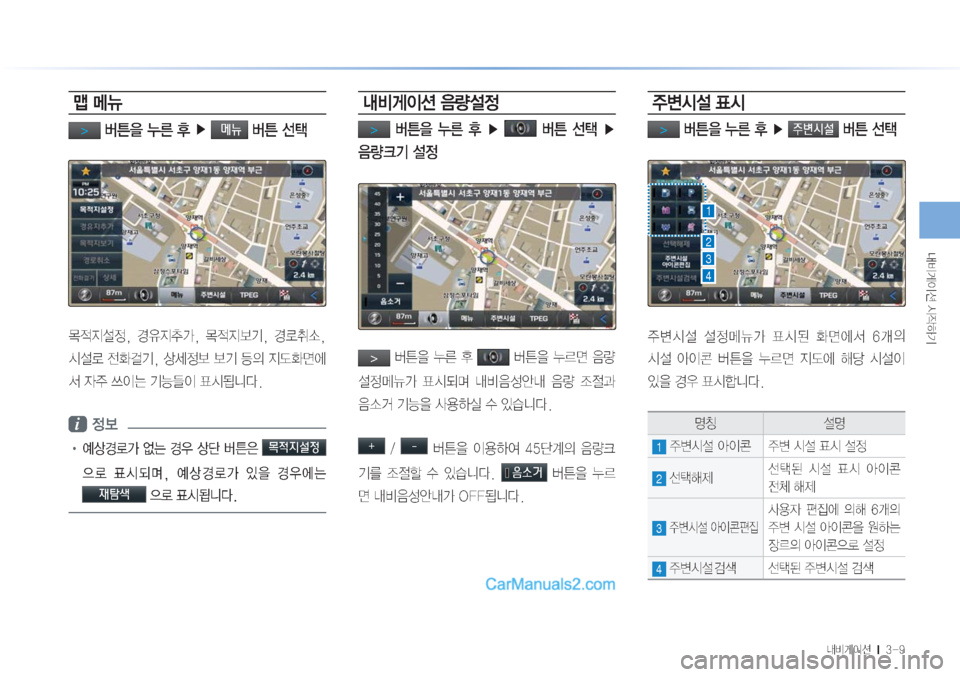Viewport: 960px width, 677px height.
Task: Tap the 0–45 volume level scale
Action: click(377, 240)
